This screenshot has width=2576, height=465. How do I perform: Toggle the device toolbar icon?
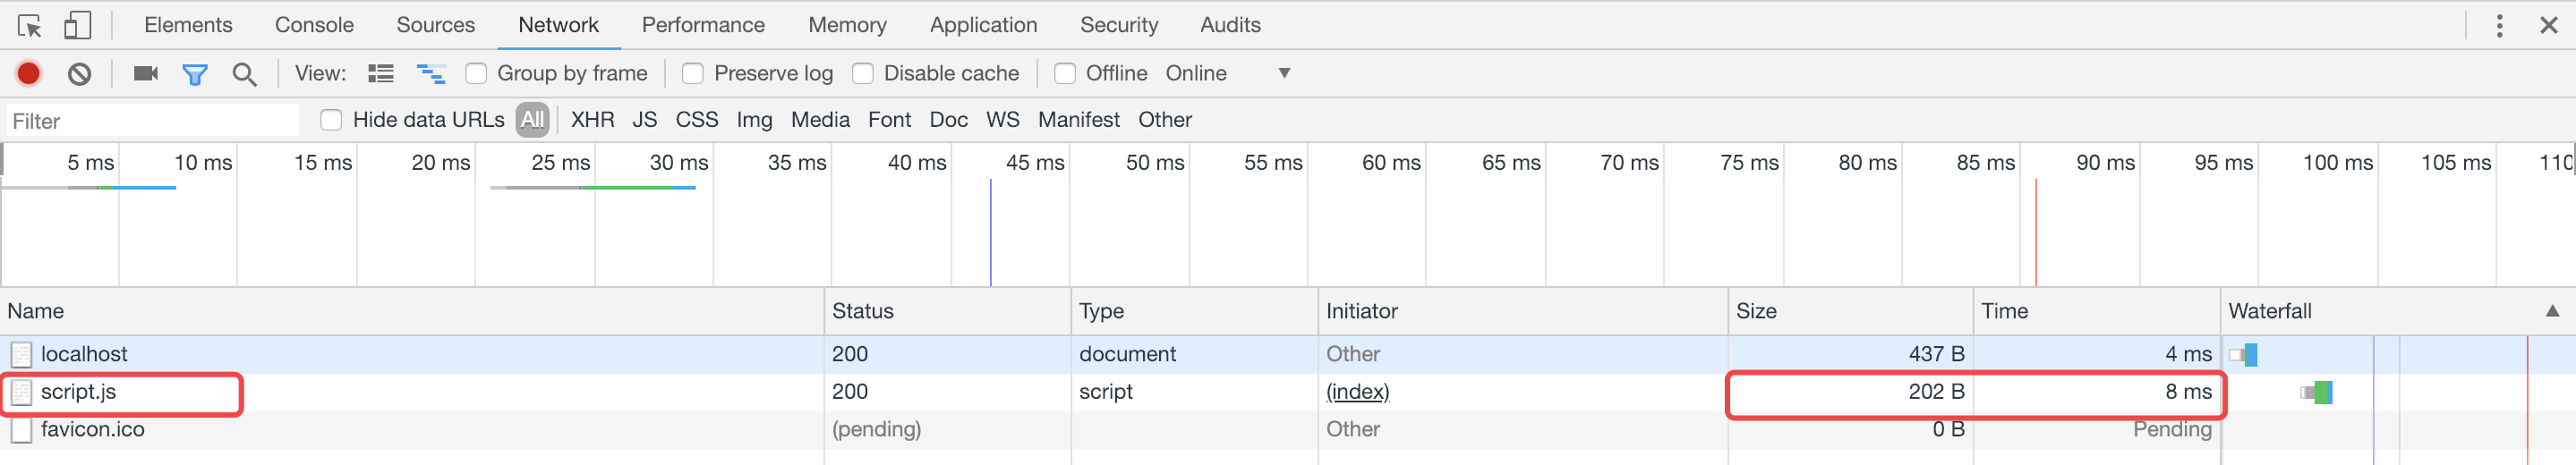[x=77, y=25]
